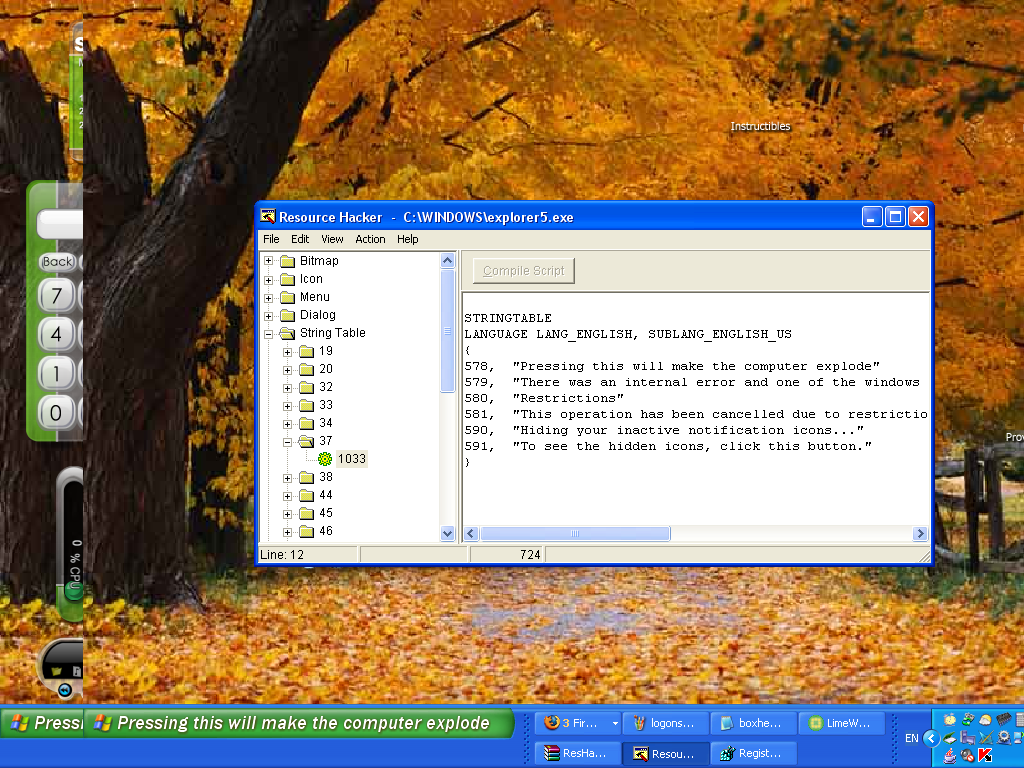Screen dimensions: 1024x768
Task: Click the line 578 'Pressing this will make' string
Action: click(696, 366)
